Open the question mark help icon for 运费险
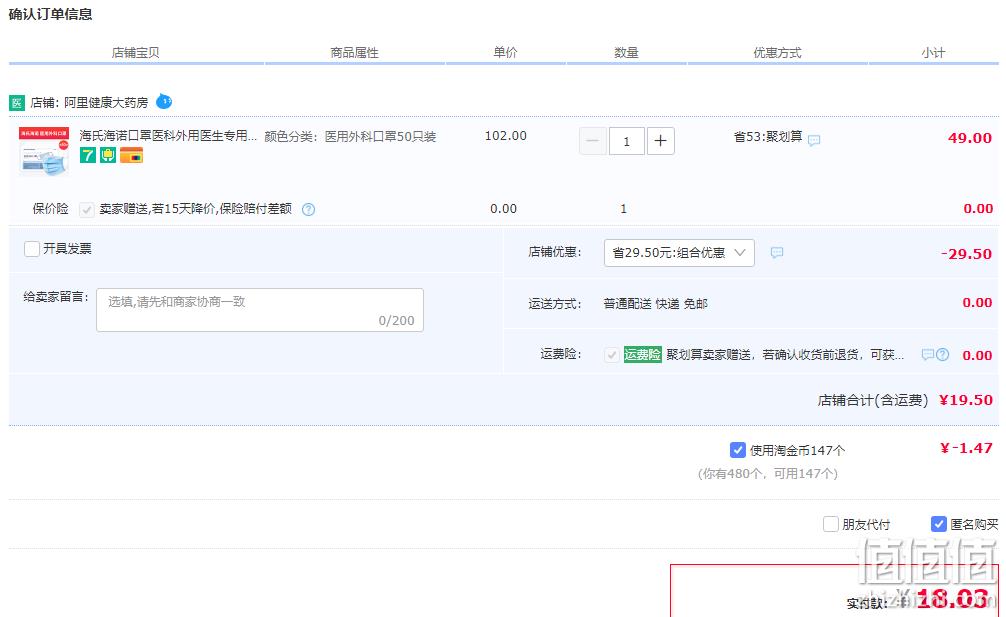 pyautogui.click(x=942, y=355)
